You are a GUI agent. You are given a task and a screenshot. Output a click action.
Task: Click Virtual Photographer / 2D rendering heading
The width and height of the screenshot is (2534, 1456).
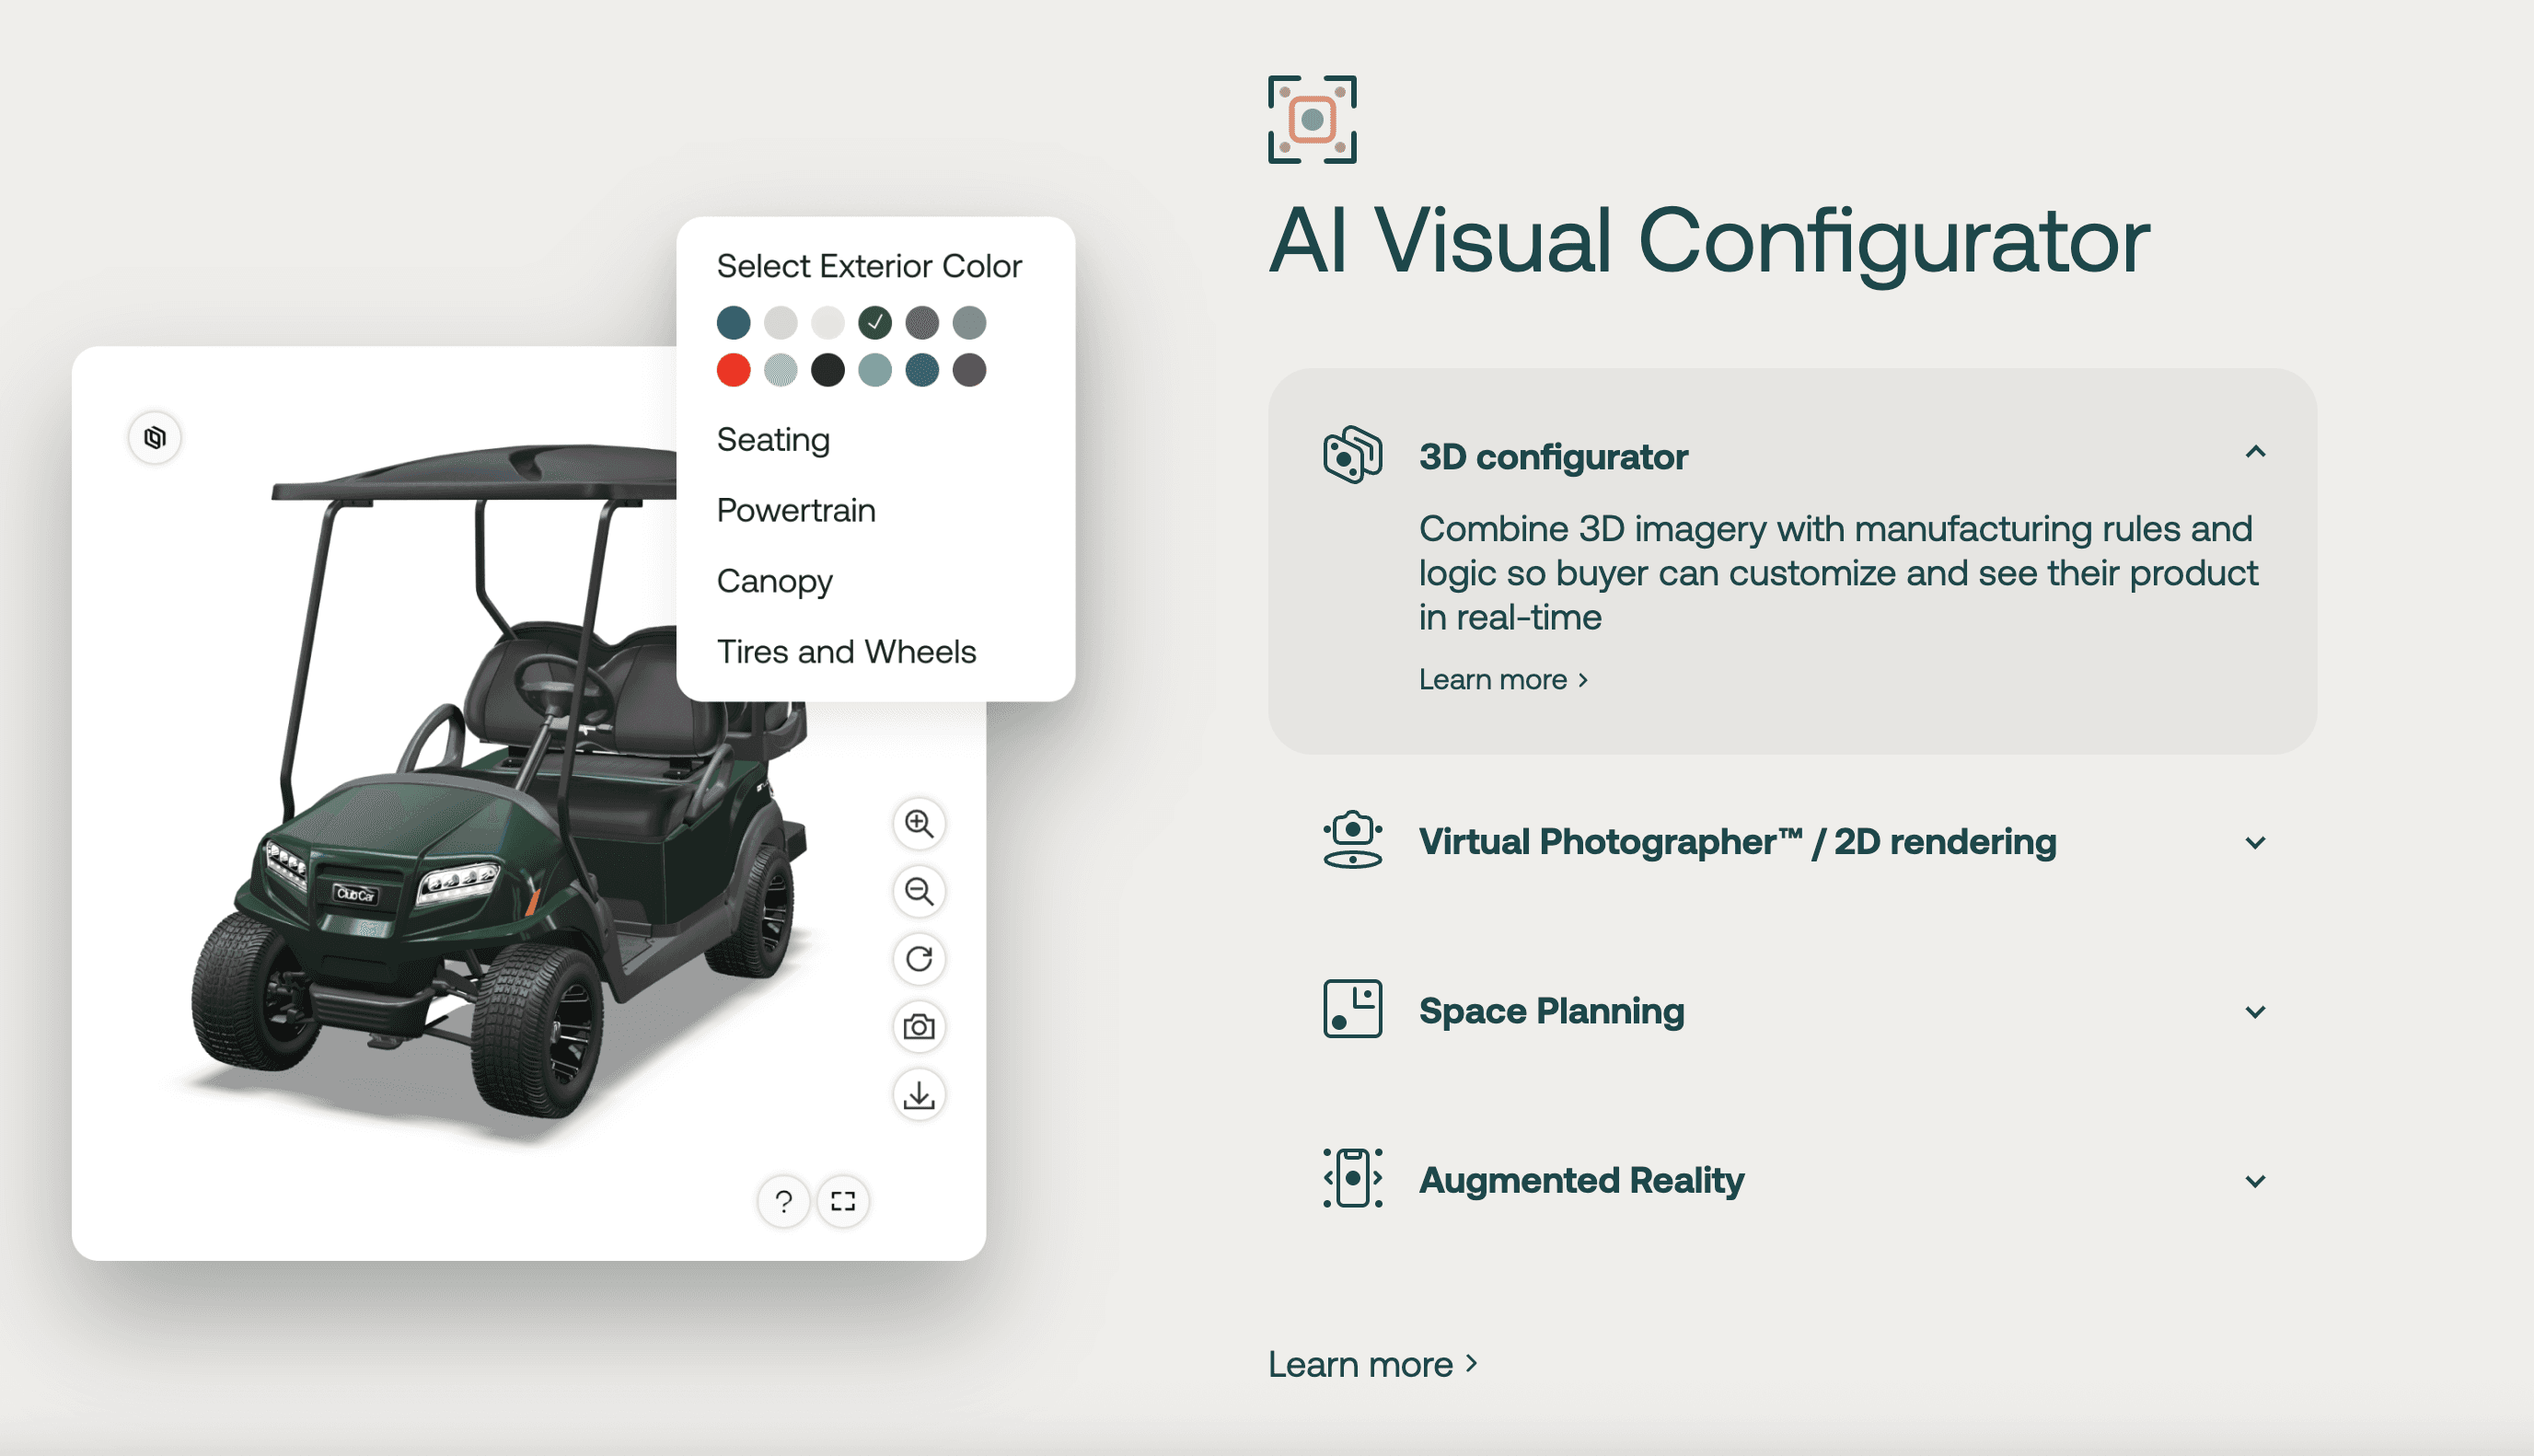(x=1737, y=842)
